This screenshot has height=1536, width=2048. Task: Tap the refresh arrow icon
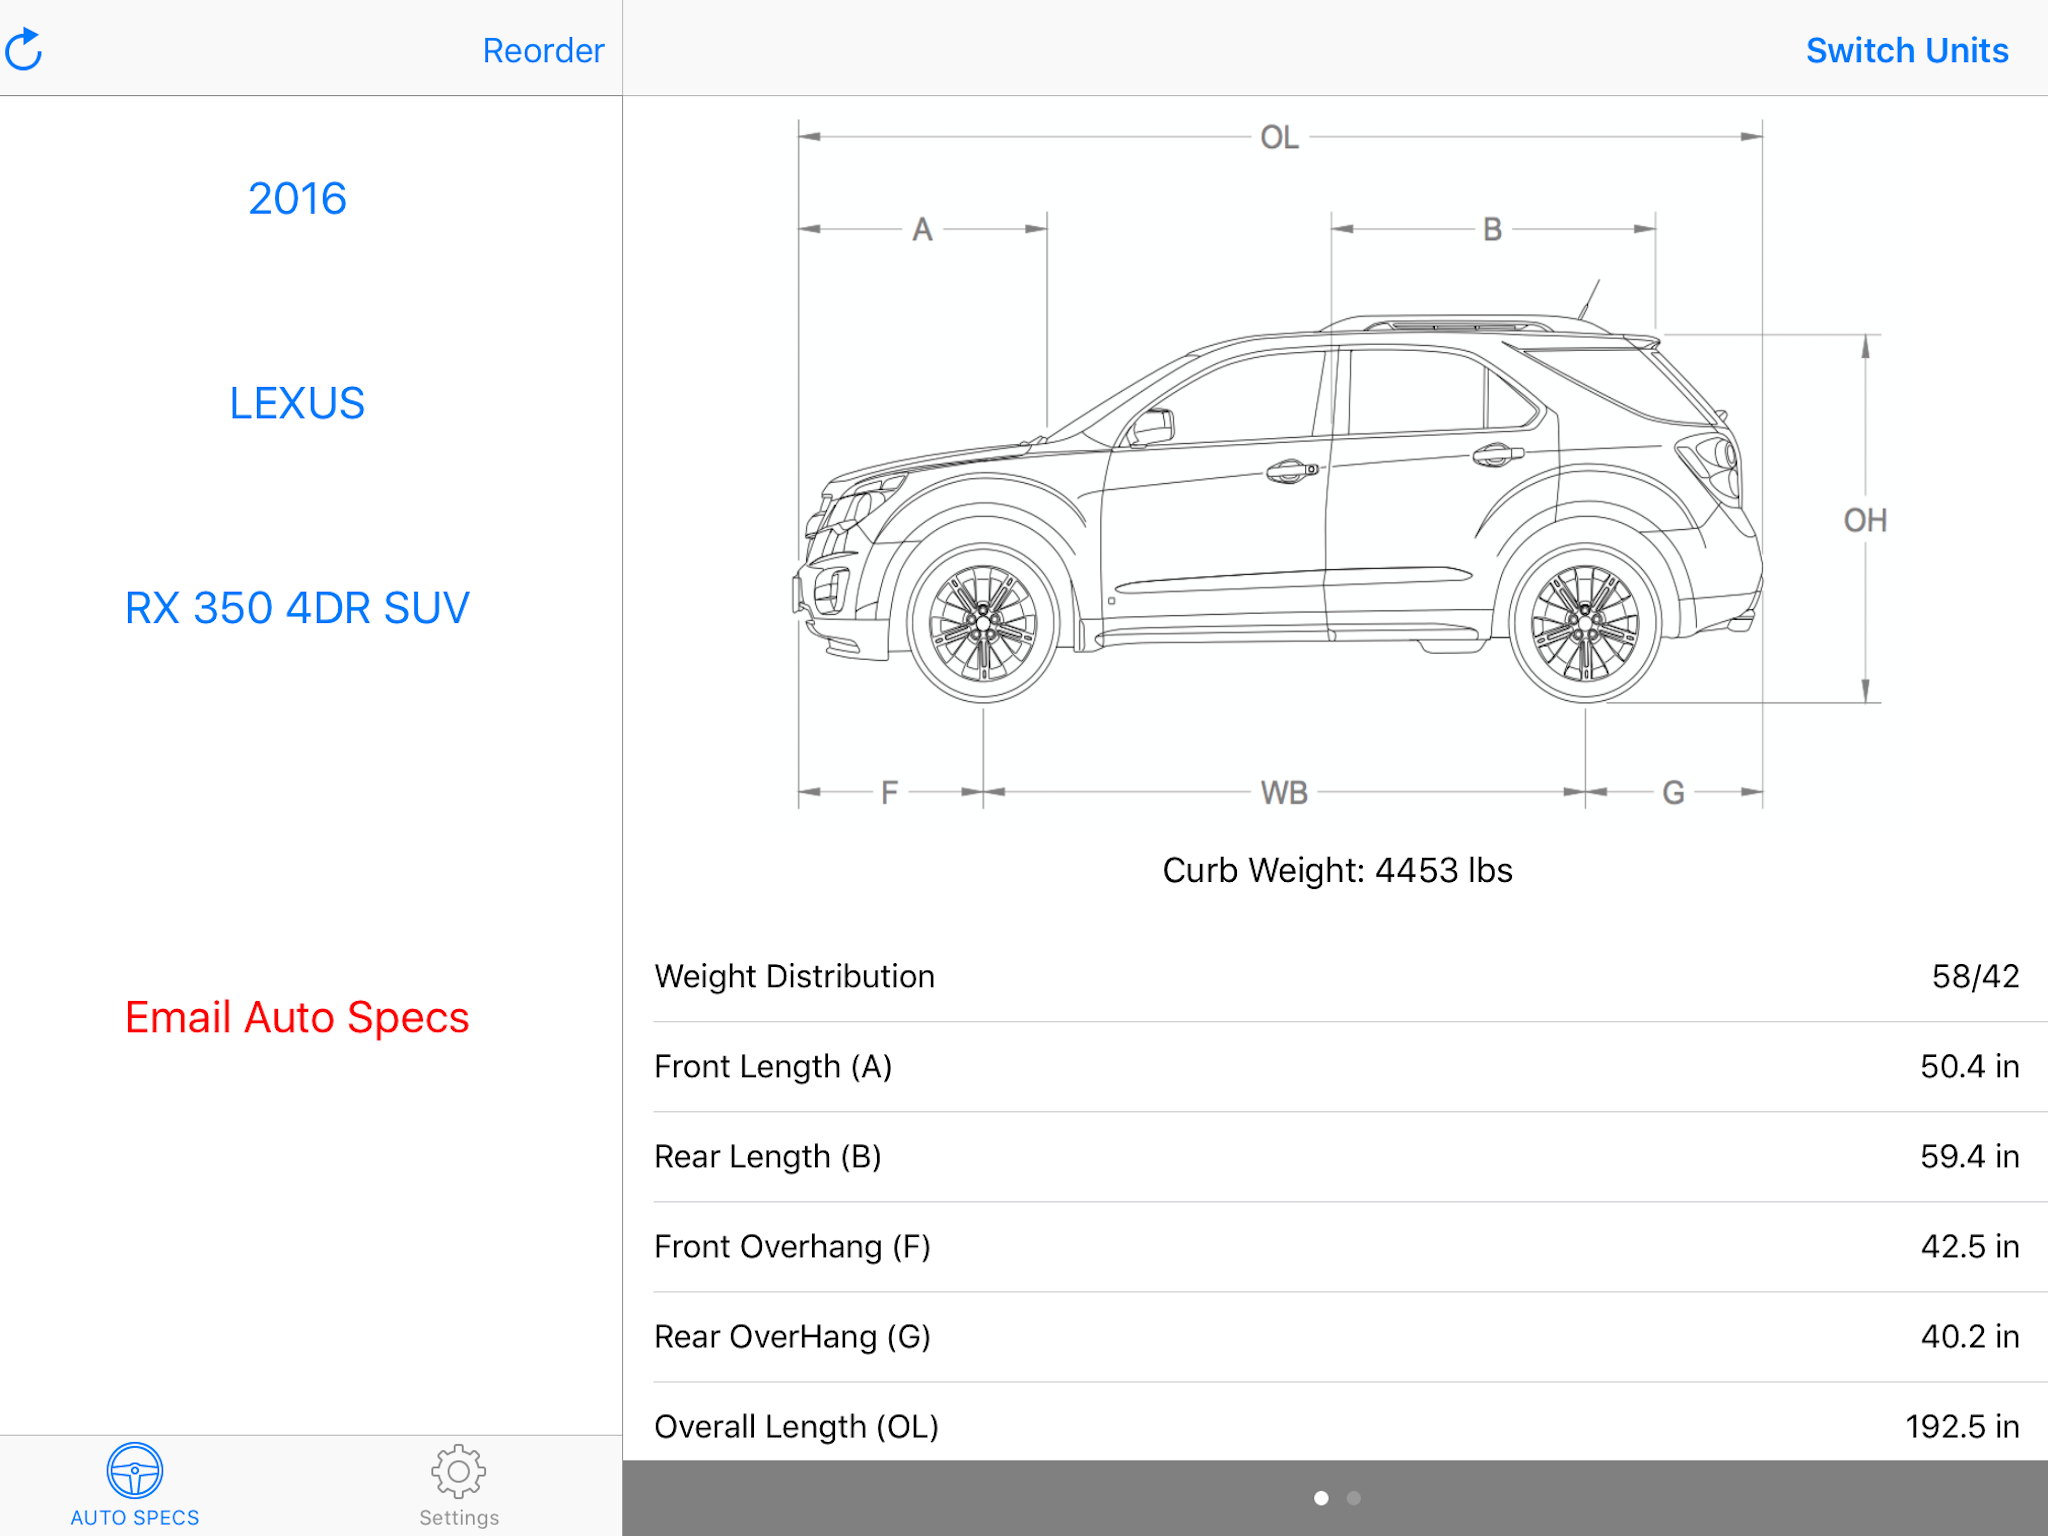point(24,49)
